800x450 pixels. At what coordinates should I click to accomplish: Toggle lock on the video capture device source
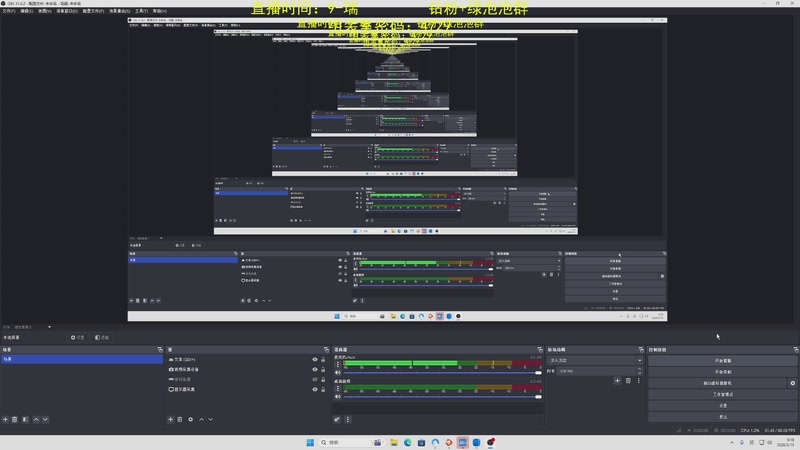coord(323,369)
